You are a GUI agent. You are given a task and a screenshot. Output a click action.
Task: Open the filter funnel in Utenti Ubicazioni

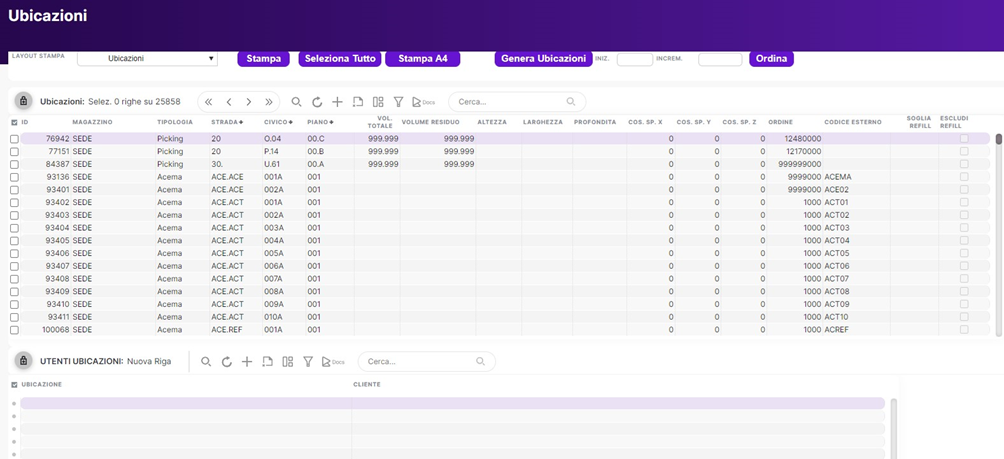[x=308, y=362]
